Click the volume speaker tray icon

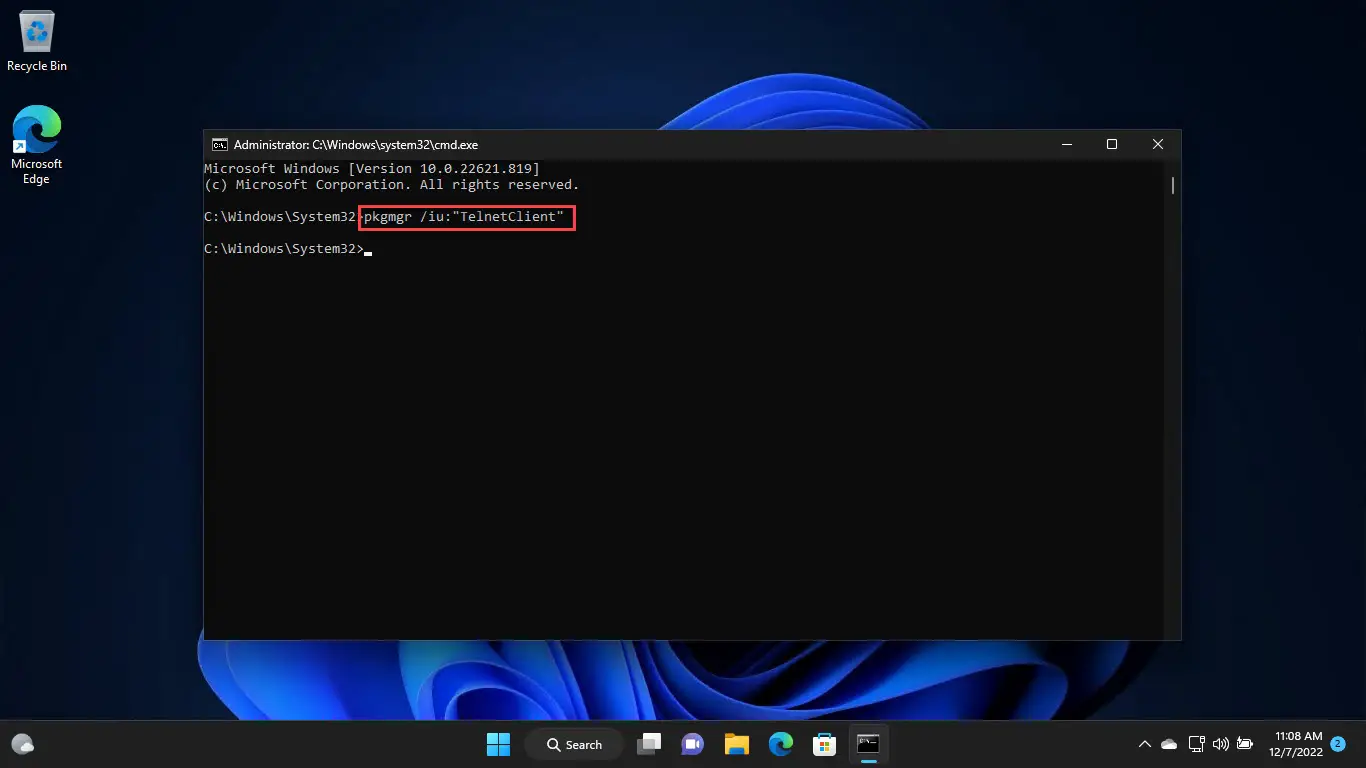(x=1220, y=744)
